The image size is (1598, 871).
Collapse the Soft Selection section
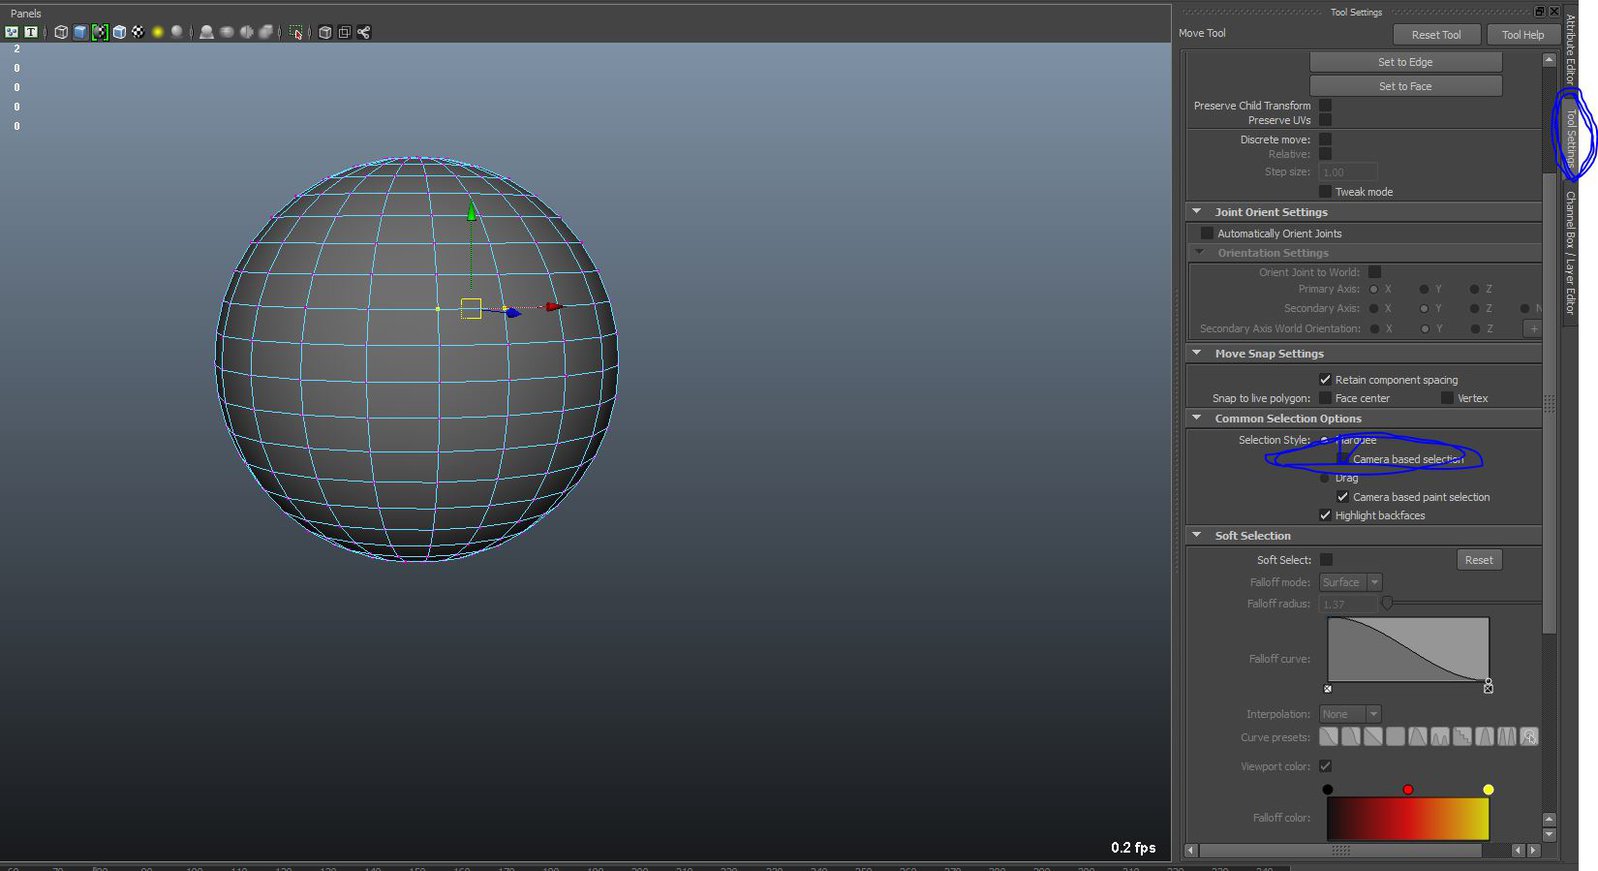(1196, 536)
